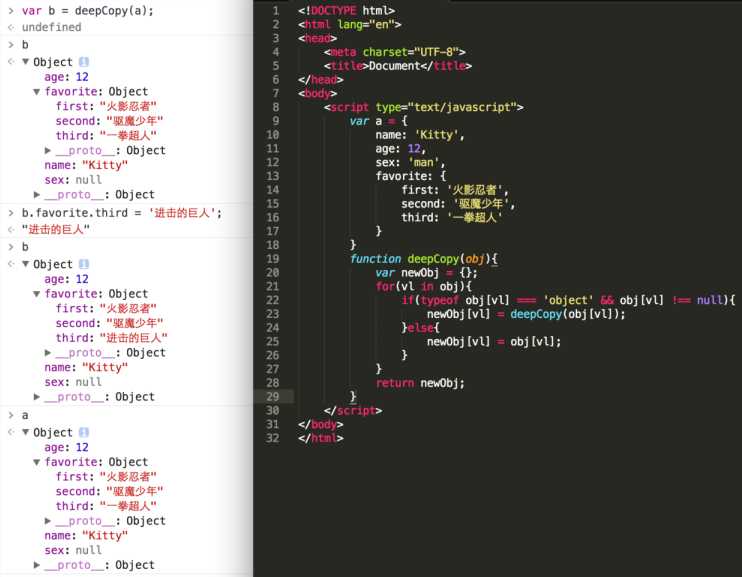Click the returned string "进击的巨人" result line
This screenshot has width=742, height=577.
[55, 230]
